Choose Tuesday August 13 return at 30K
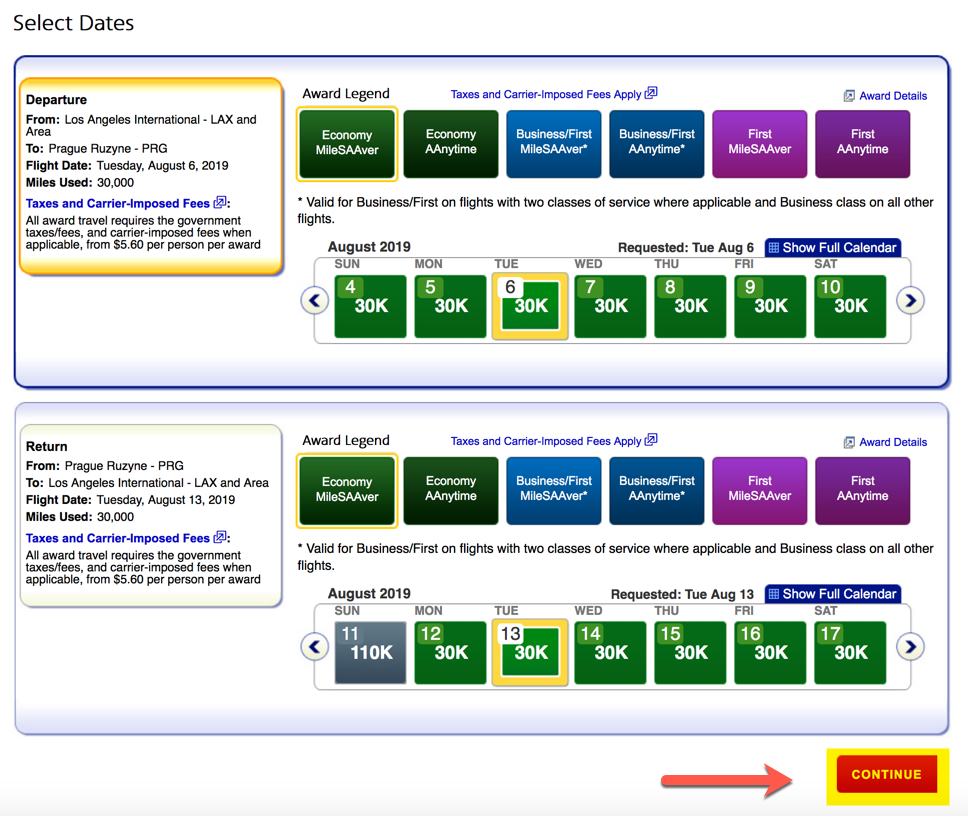968x816 pixels. [x=530, y=653]
